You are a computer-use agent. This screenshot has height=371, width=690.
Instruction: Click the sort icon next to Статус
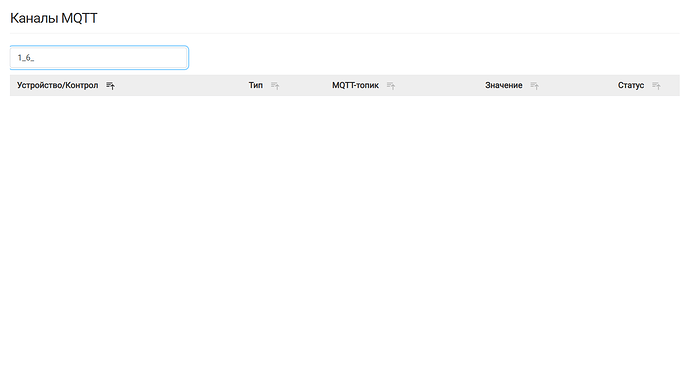(656, 86)
